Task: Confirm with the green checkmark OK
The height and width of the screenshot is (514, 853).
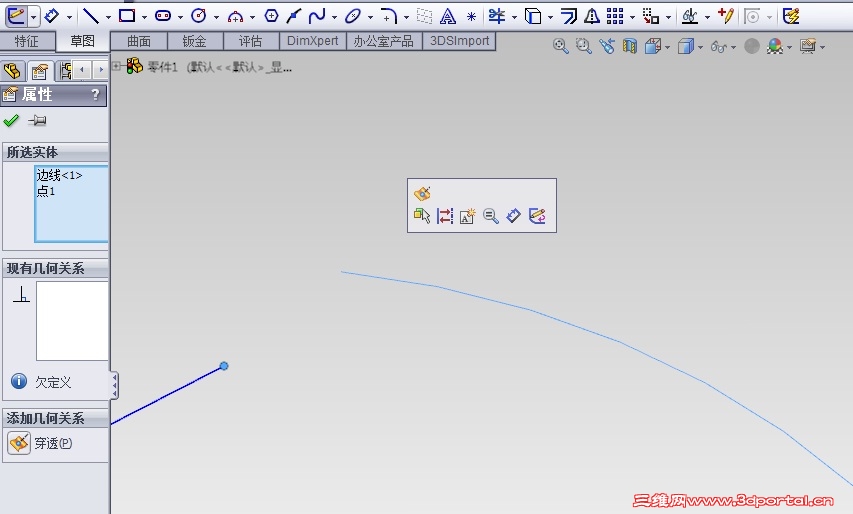Action: [x=11, y=120]
